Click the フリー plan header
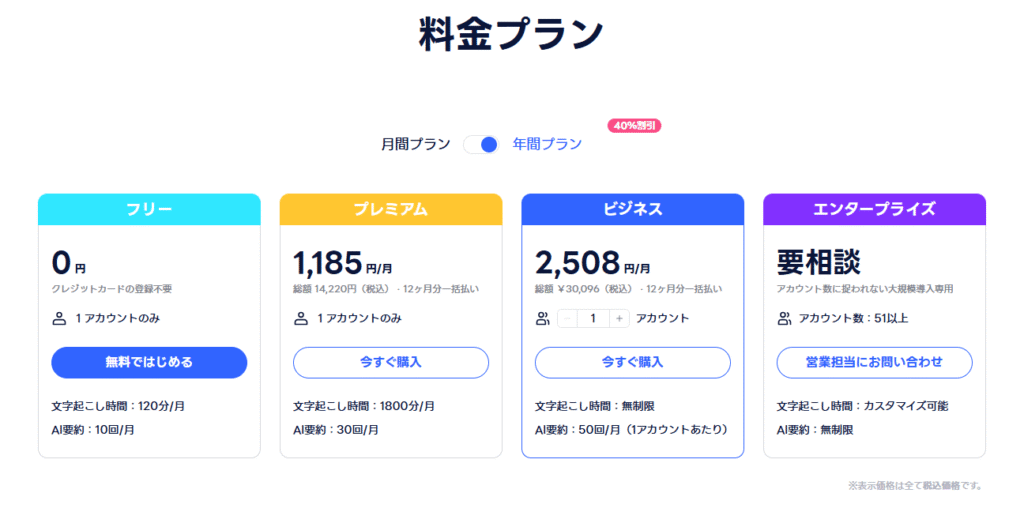The height and width of the screenshot is (512, 1024). coord(149,209)
